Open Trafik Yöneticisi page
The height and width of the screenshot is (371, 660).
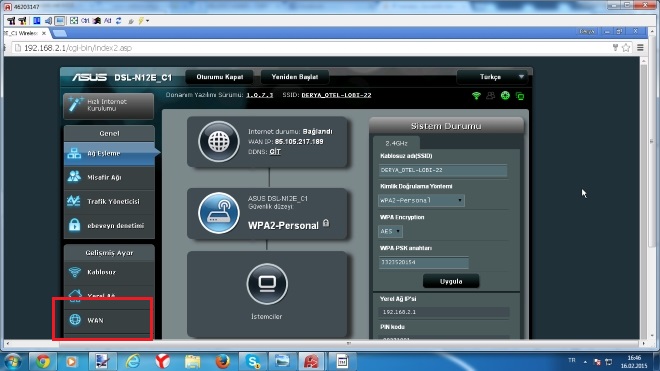point(109,201)
